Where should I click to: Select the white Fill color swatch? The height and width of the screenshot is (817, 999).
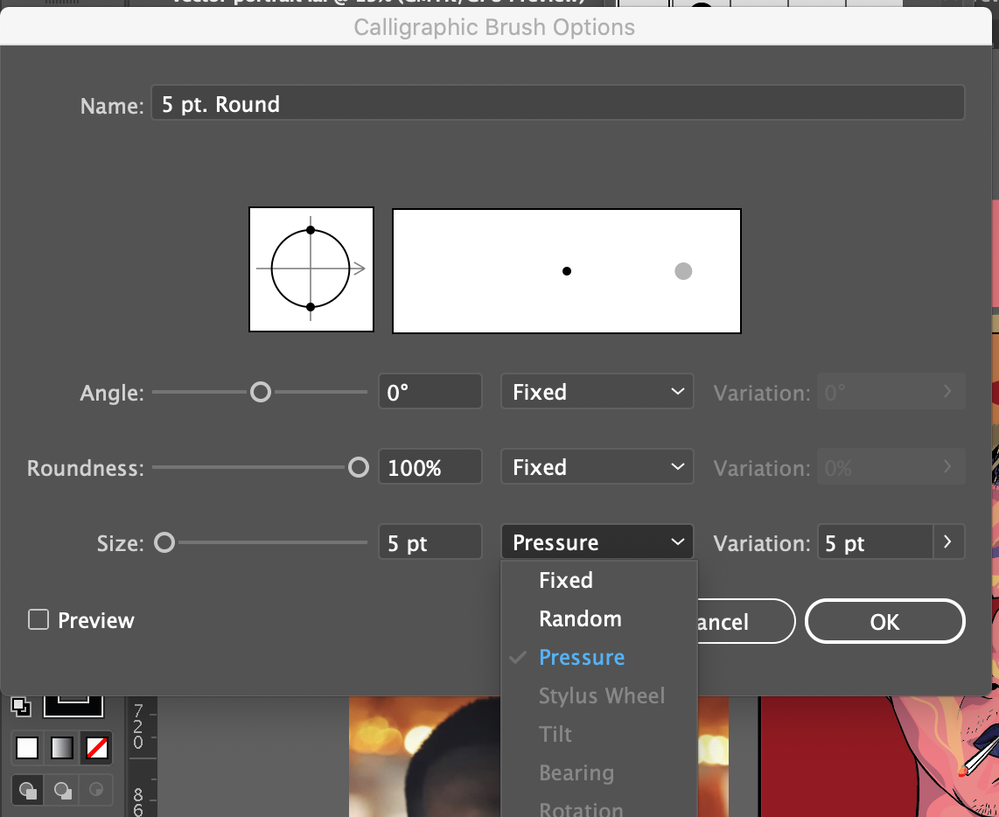pyautogui.click(x=26, y=747)
